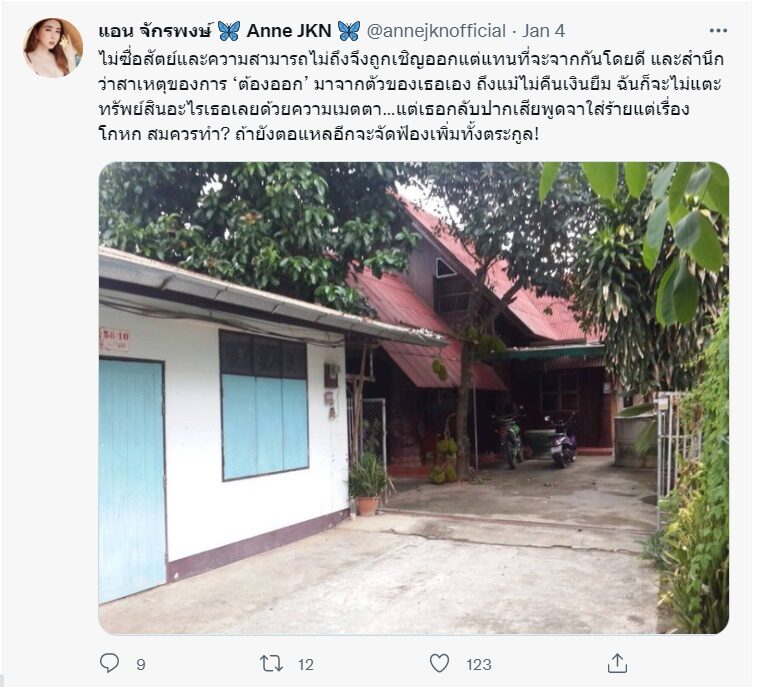
Task: Like the tweet with the heart icon
Action: (x=440, y=663)
